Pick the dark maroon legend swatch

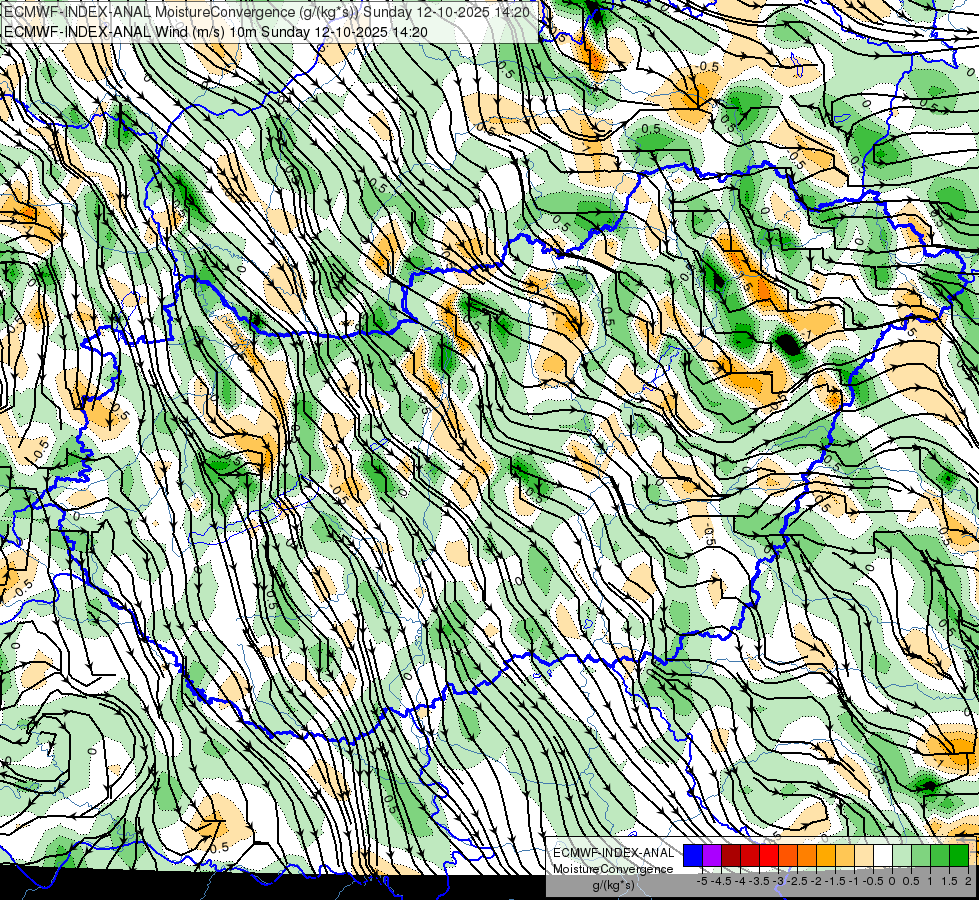pos(731,856)
